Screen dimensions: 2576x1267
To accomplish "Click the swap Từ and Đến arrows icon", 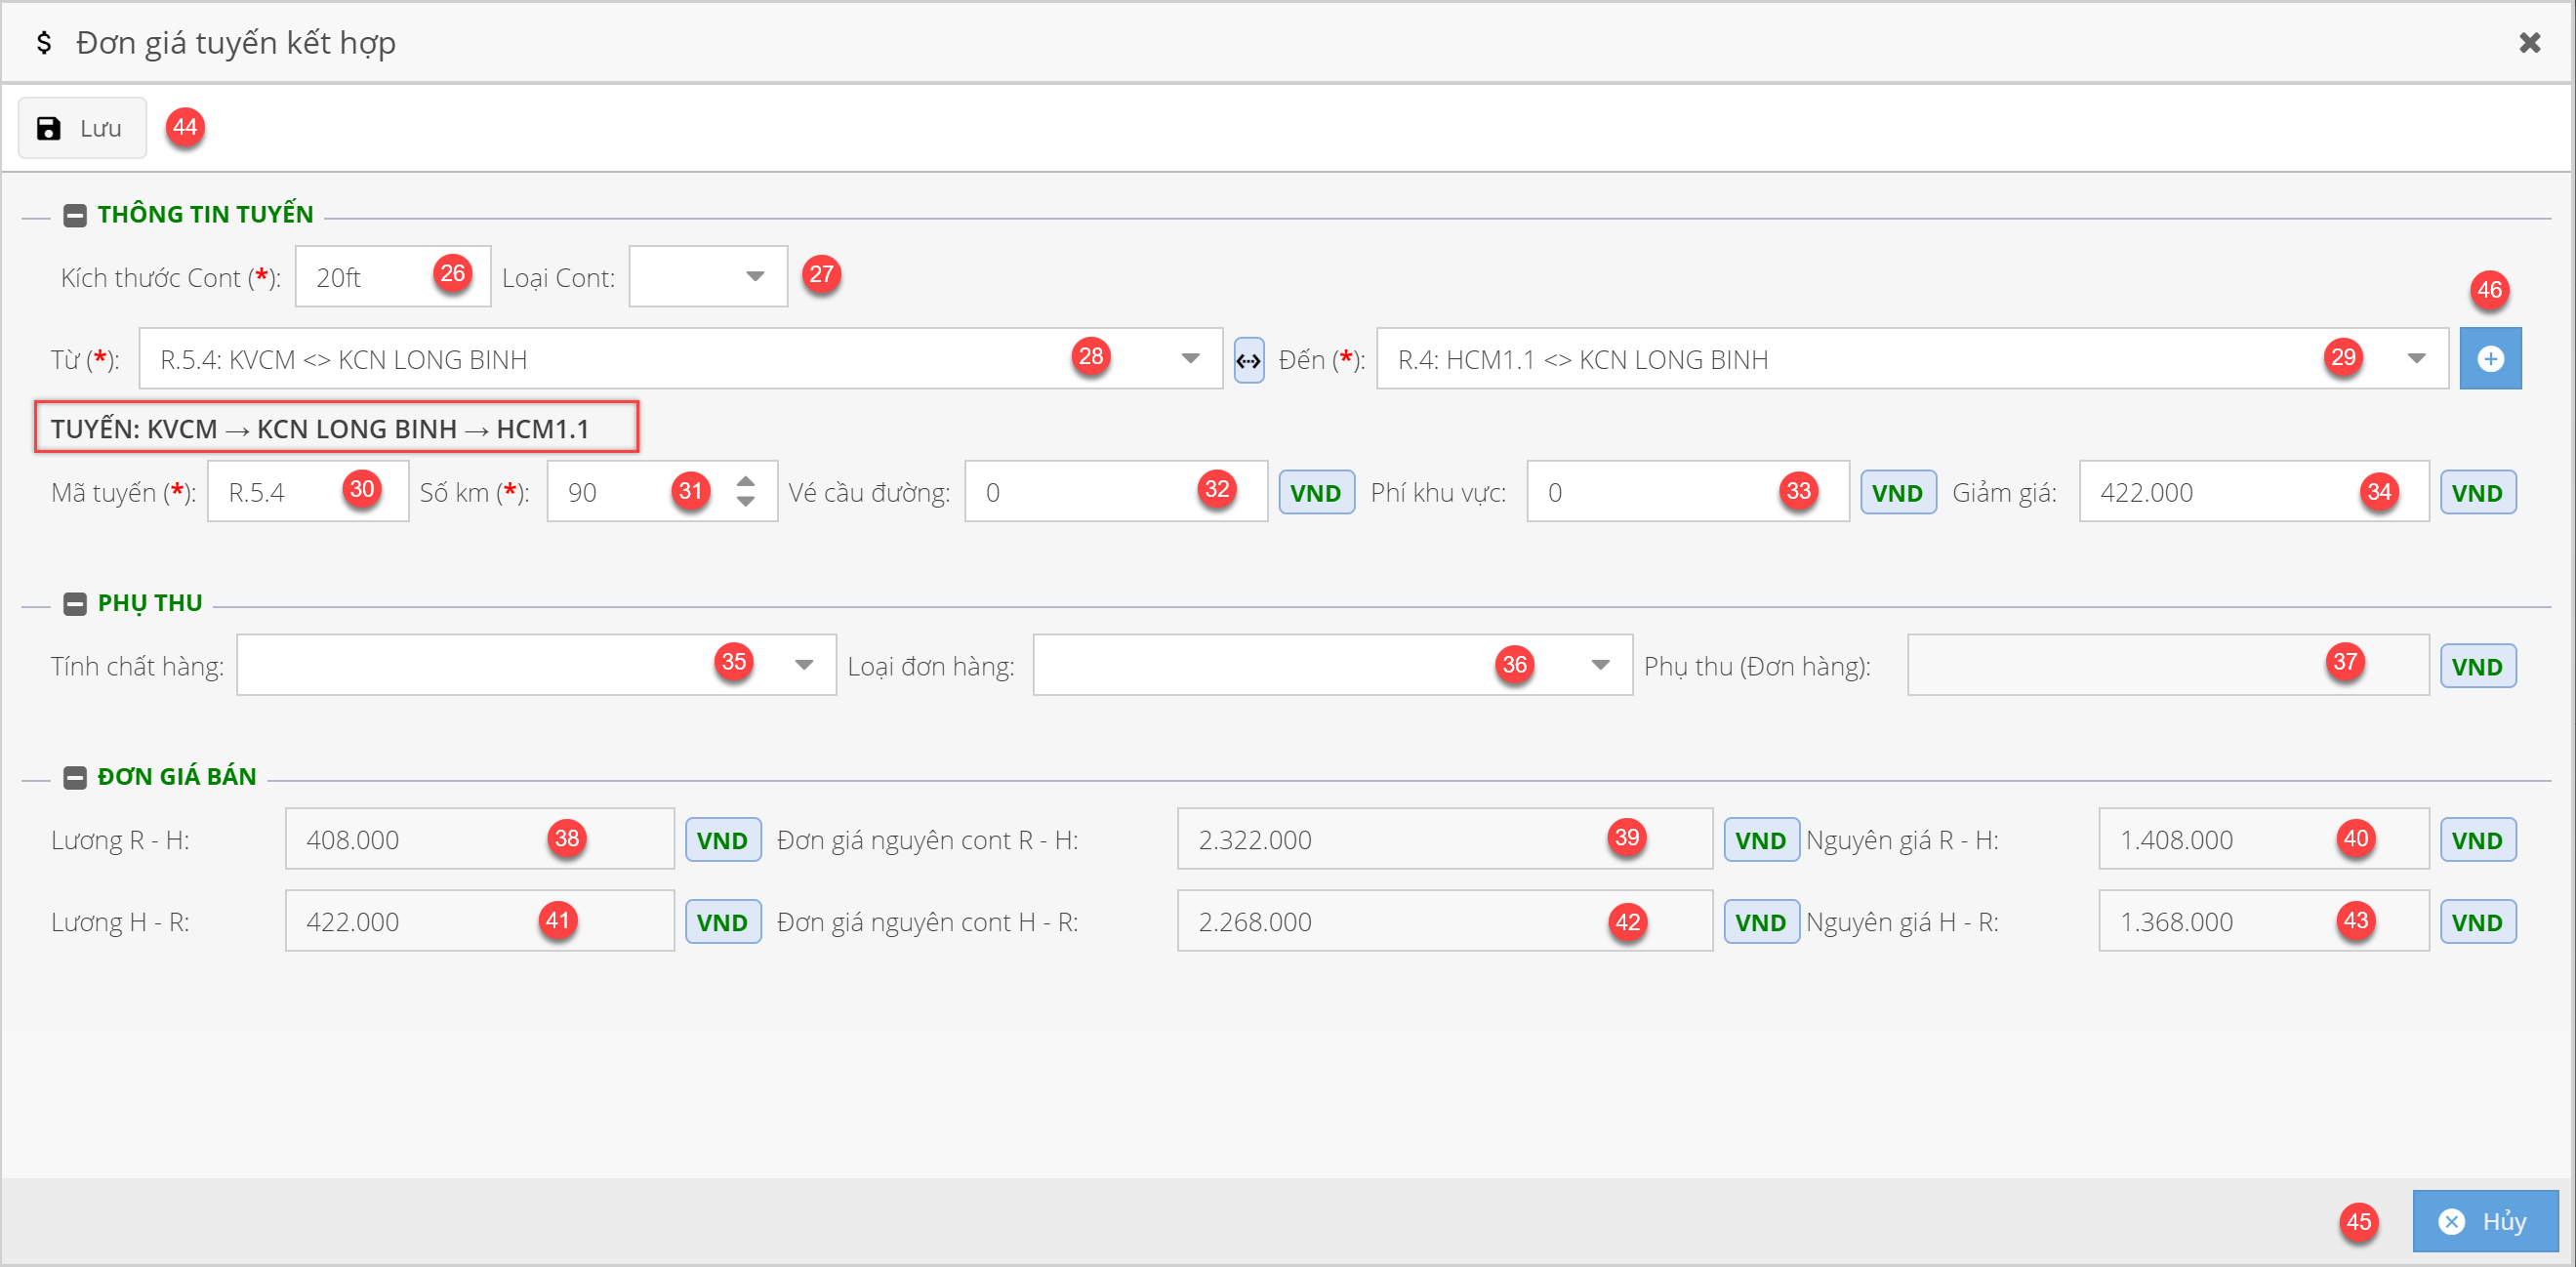I will coord(1248,360).
